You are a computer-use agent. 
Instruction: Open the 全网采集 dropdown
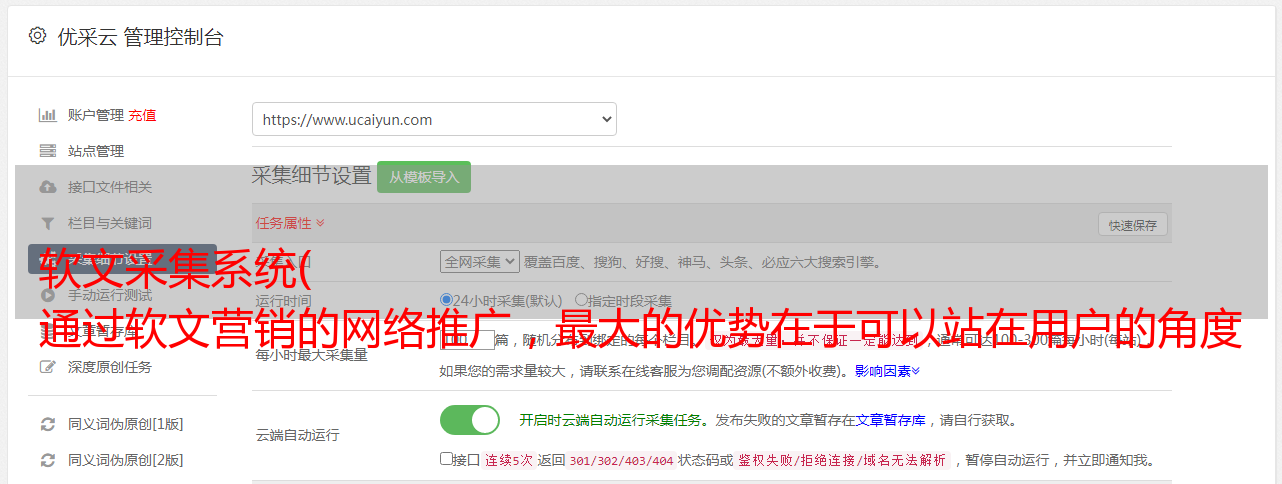(x=480, y=261)
